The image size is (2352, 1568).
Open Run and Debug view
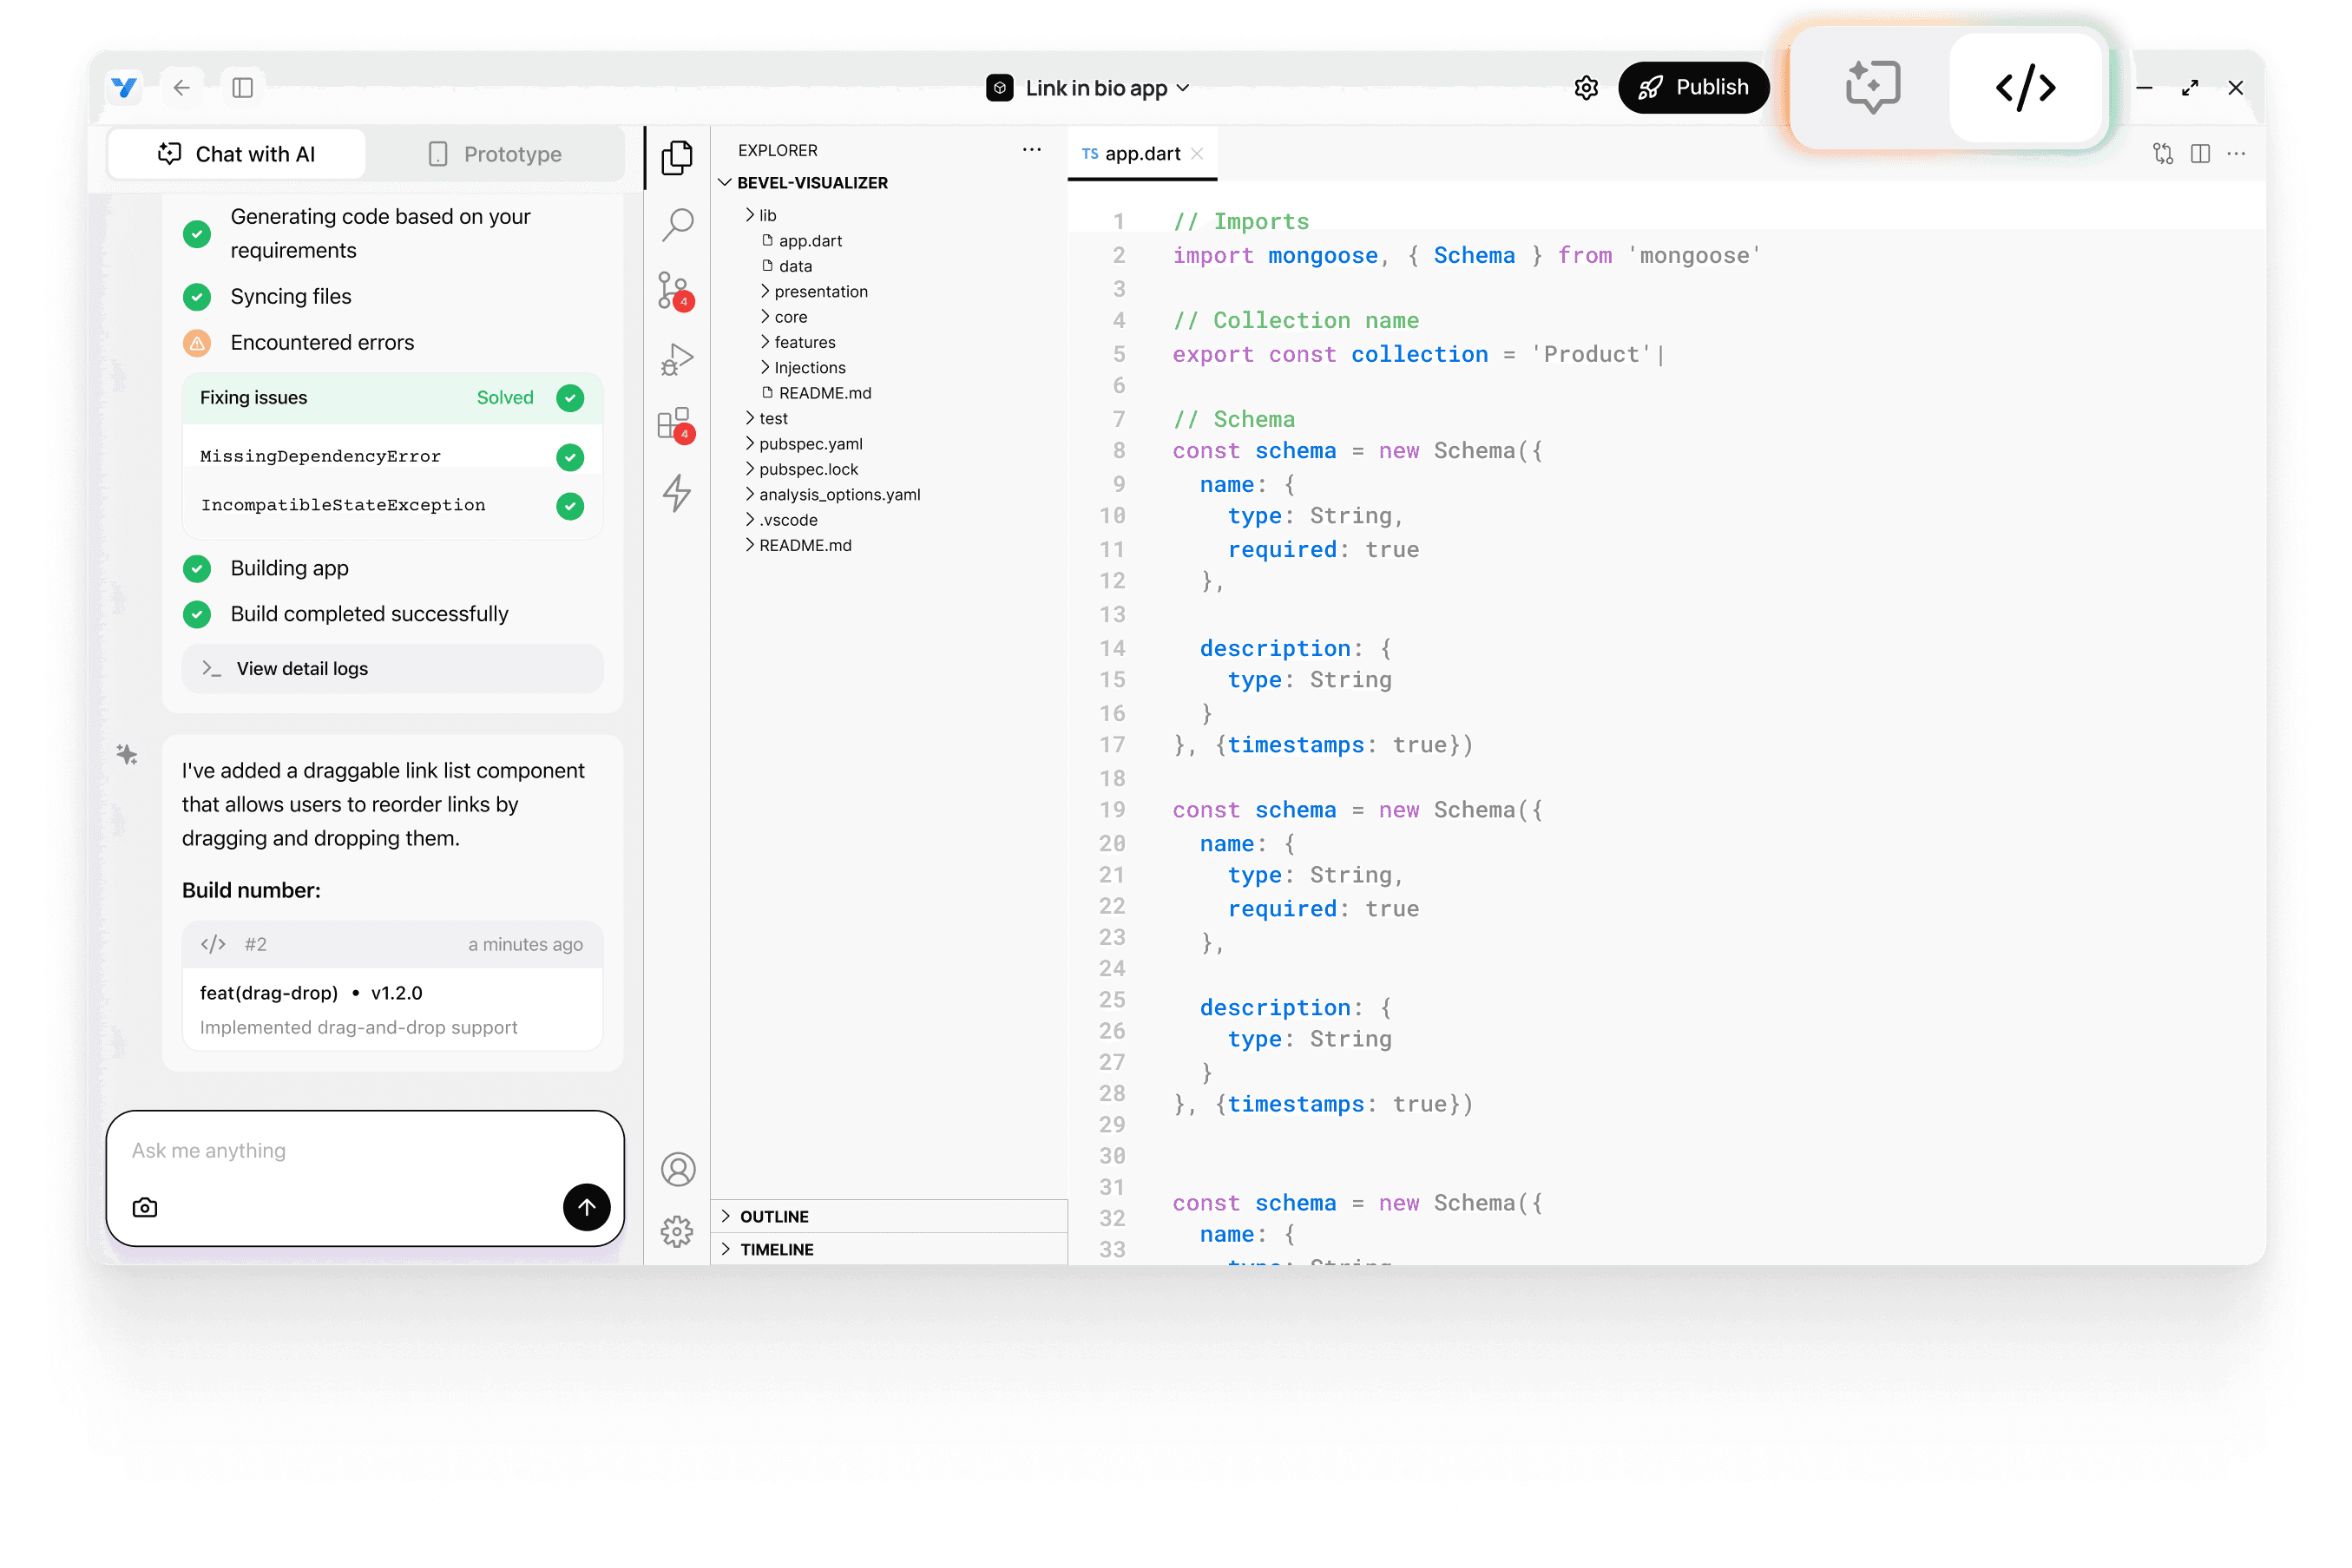pyautogui.click(x=677, y=359)
